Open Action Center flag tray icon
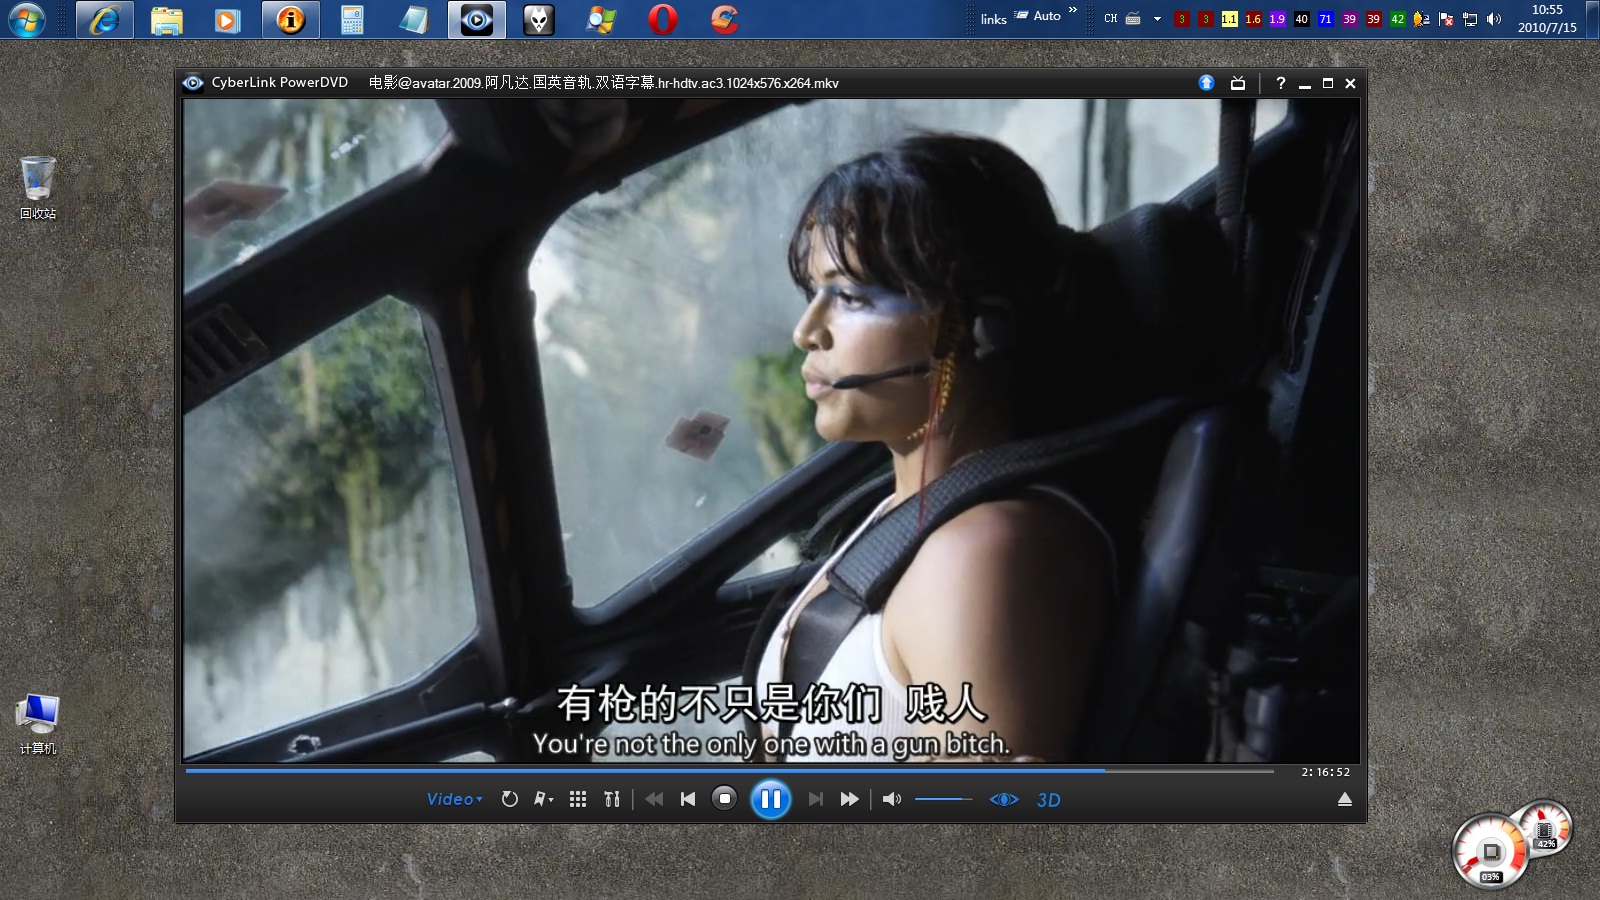Viewport: 1600px width, 900px height. click(1446, 19)
